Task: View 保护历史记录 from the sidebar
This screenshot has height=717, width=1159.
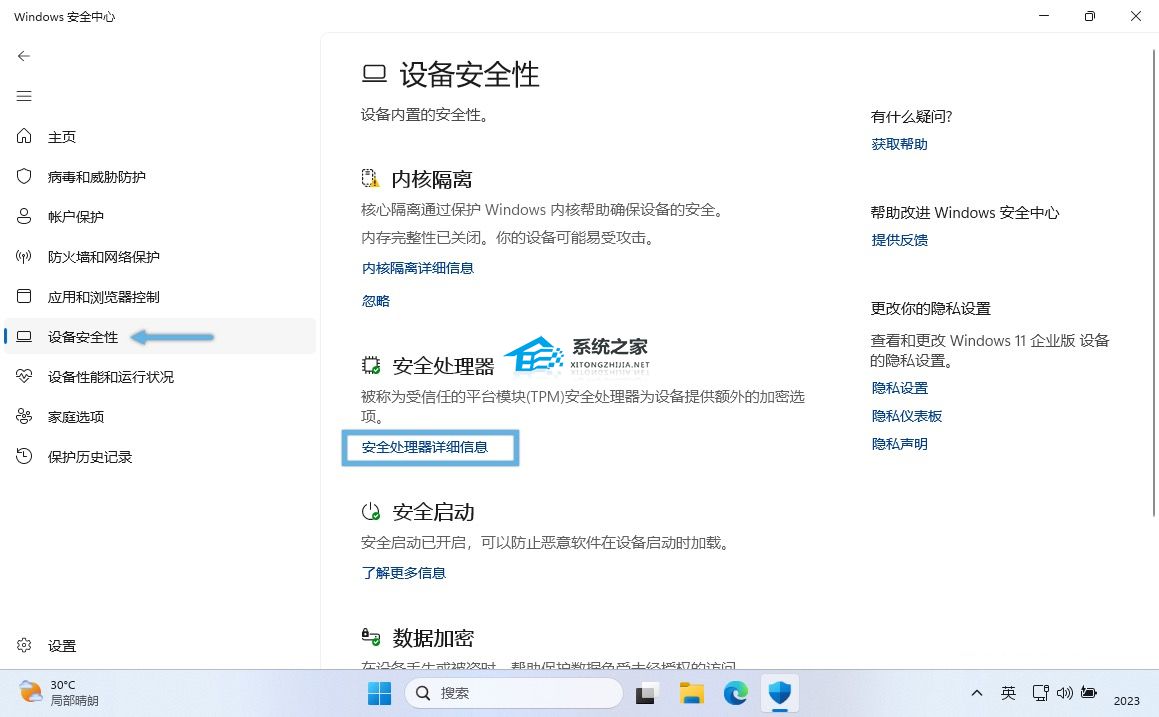Action: coord(88,456)
